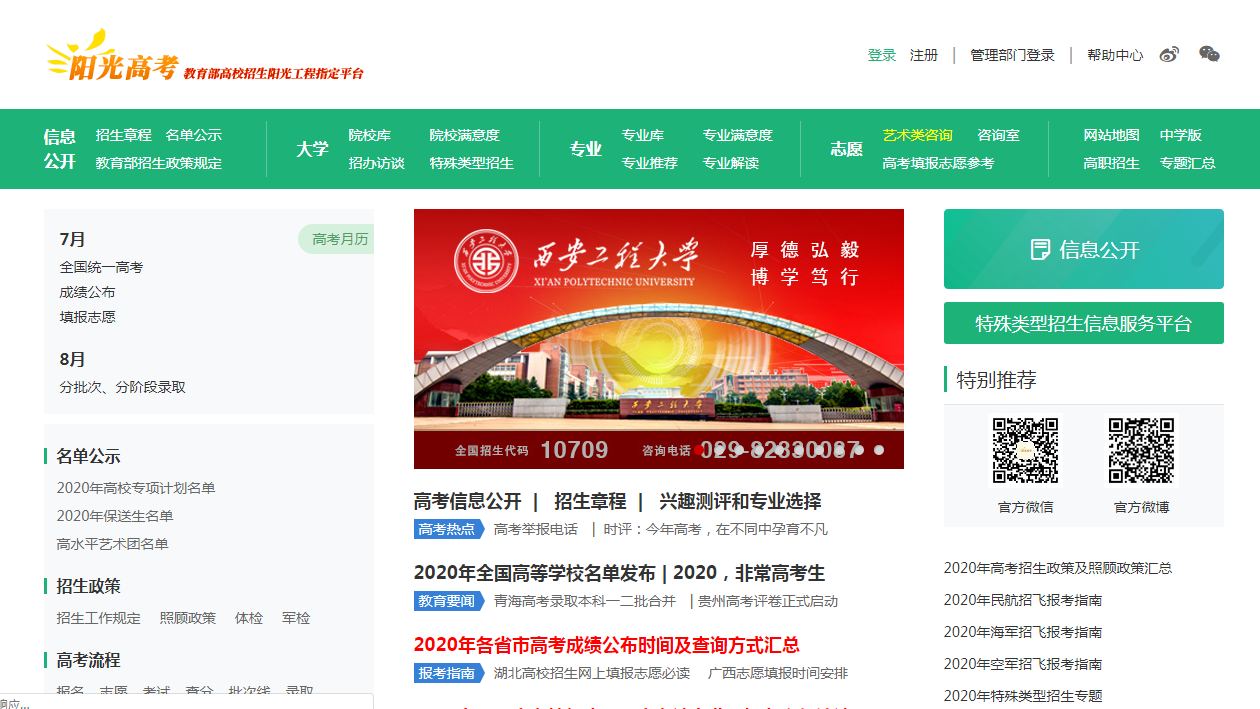Click the 报考指南 blue tag
Screen dimensions: 1260x709
448,673
